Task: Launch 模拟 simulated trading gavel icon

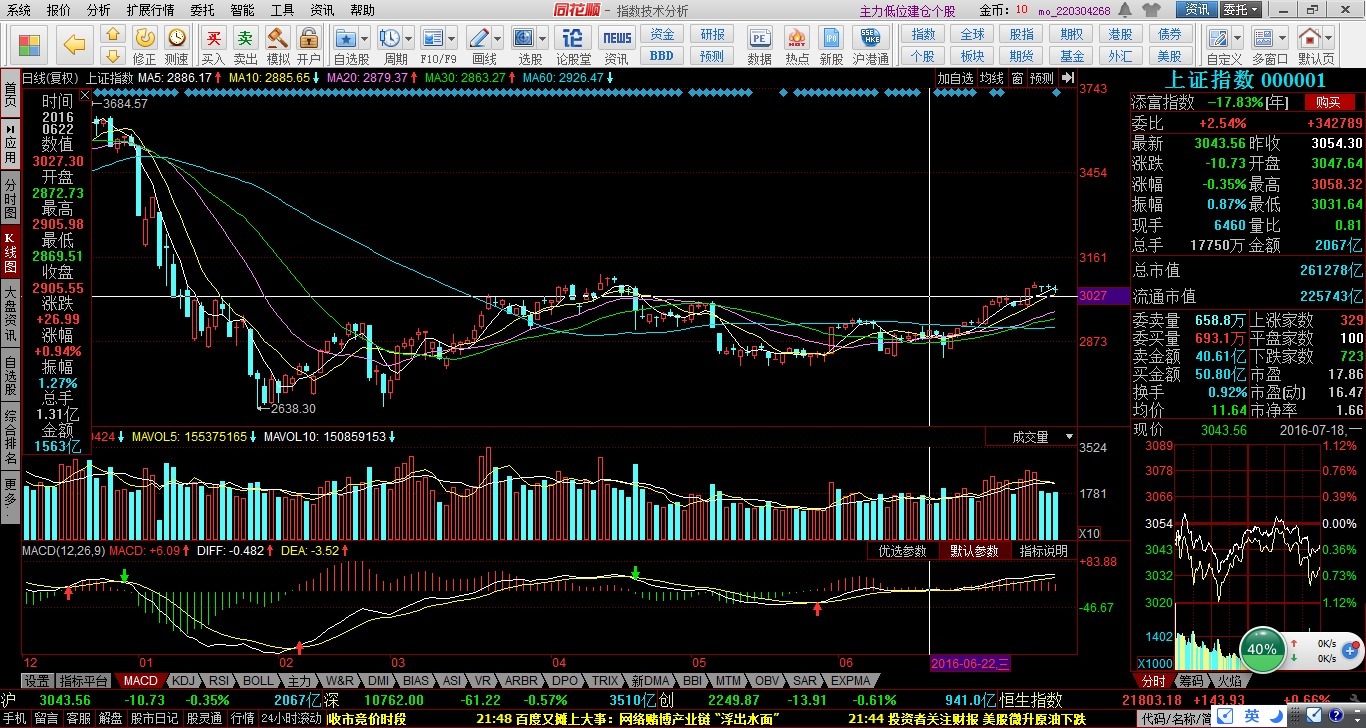Action: coord(277,44)
